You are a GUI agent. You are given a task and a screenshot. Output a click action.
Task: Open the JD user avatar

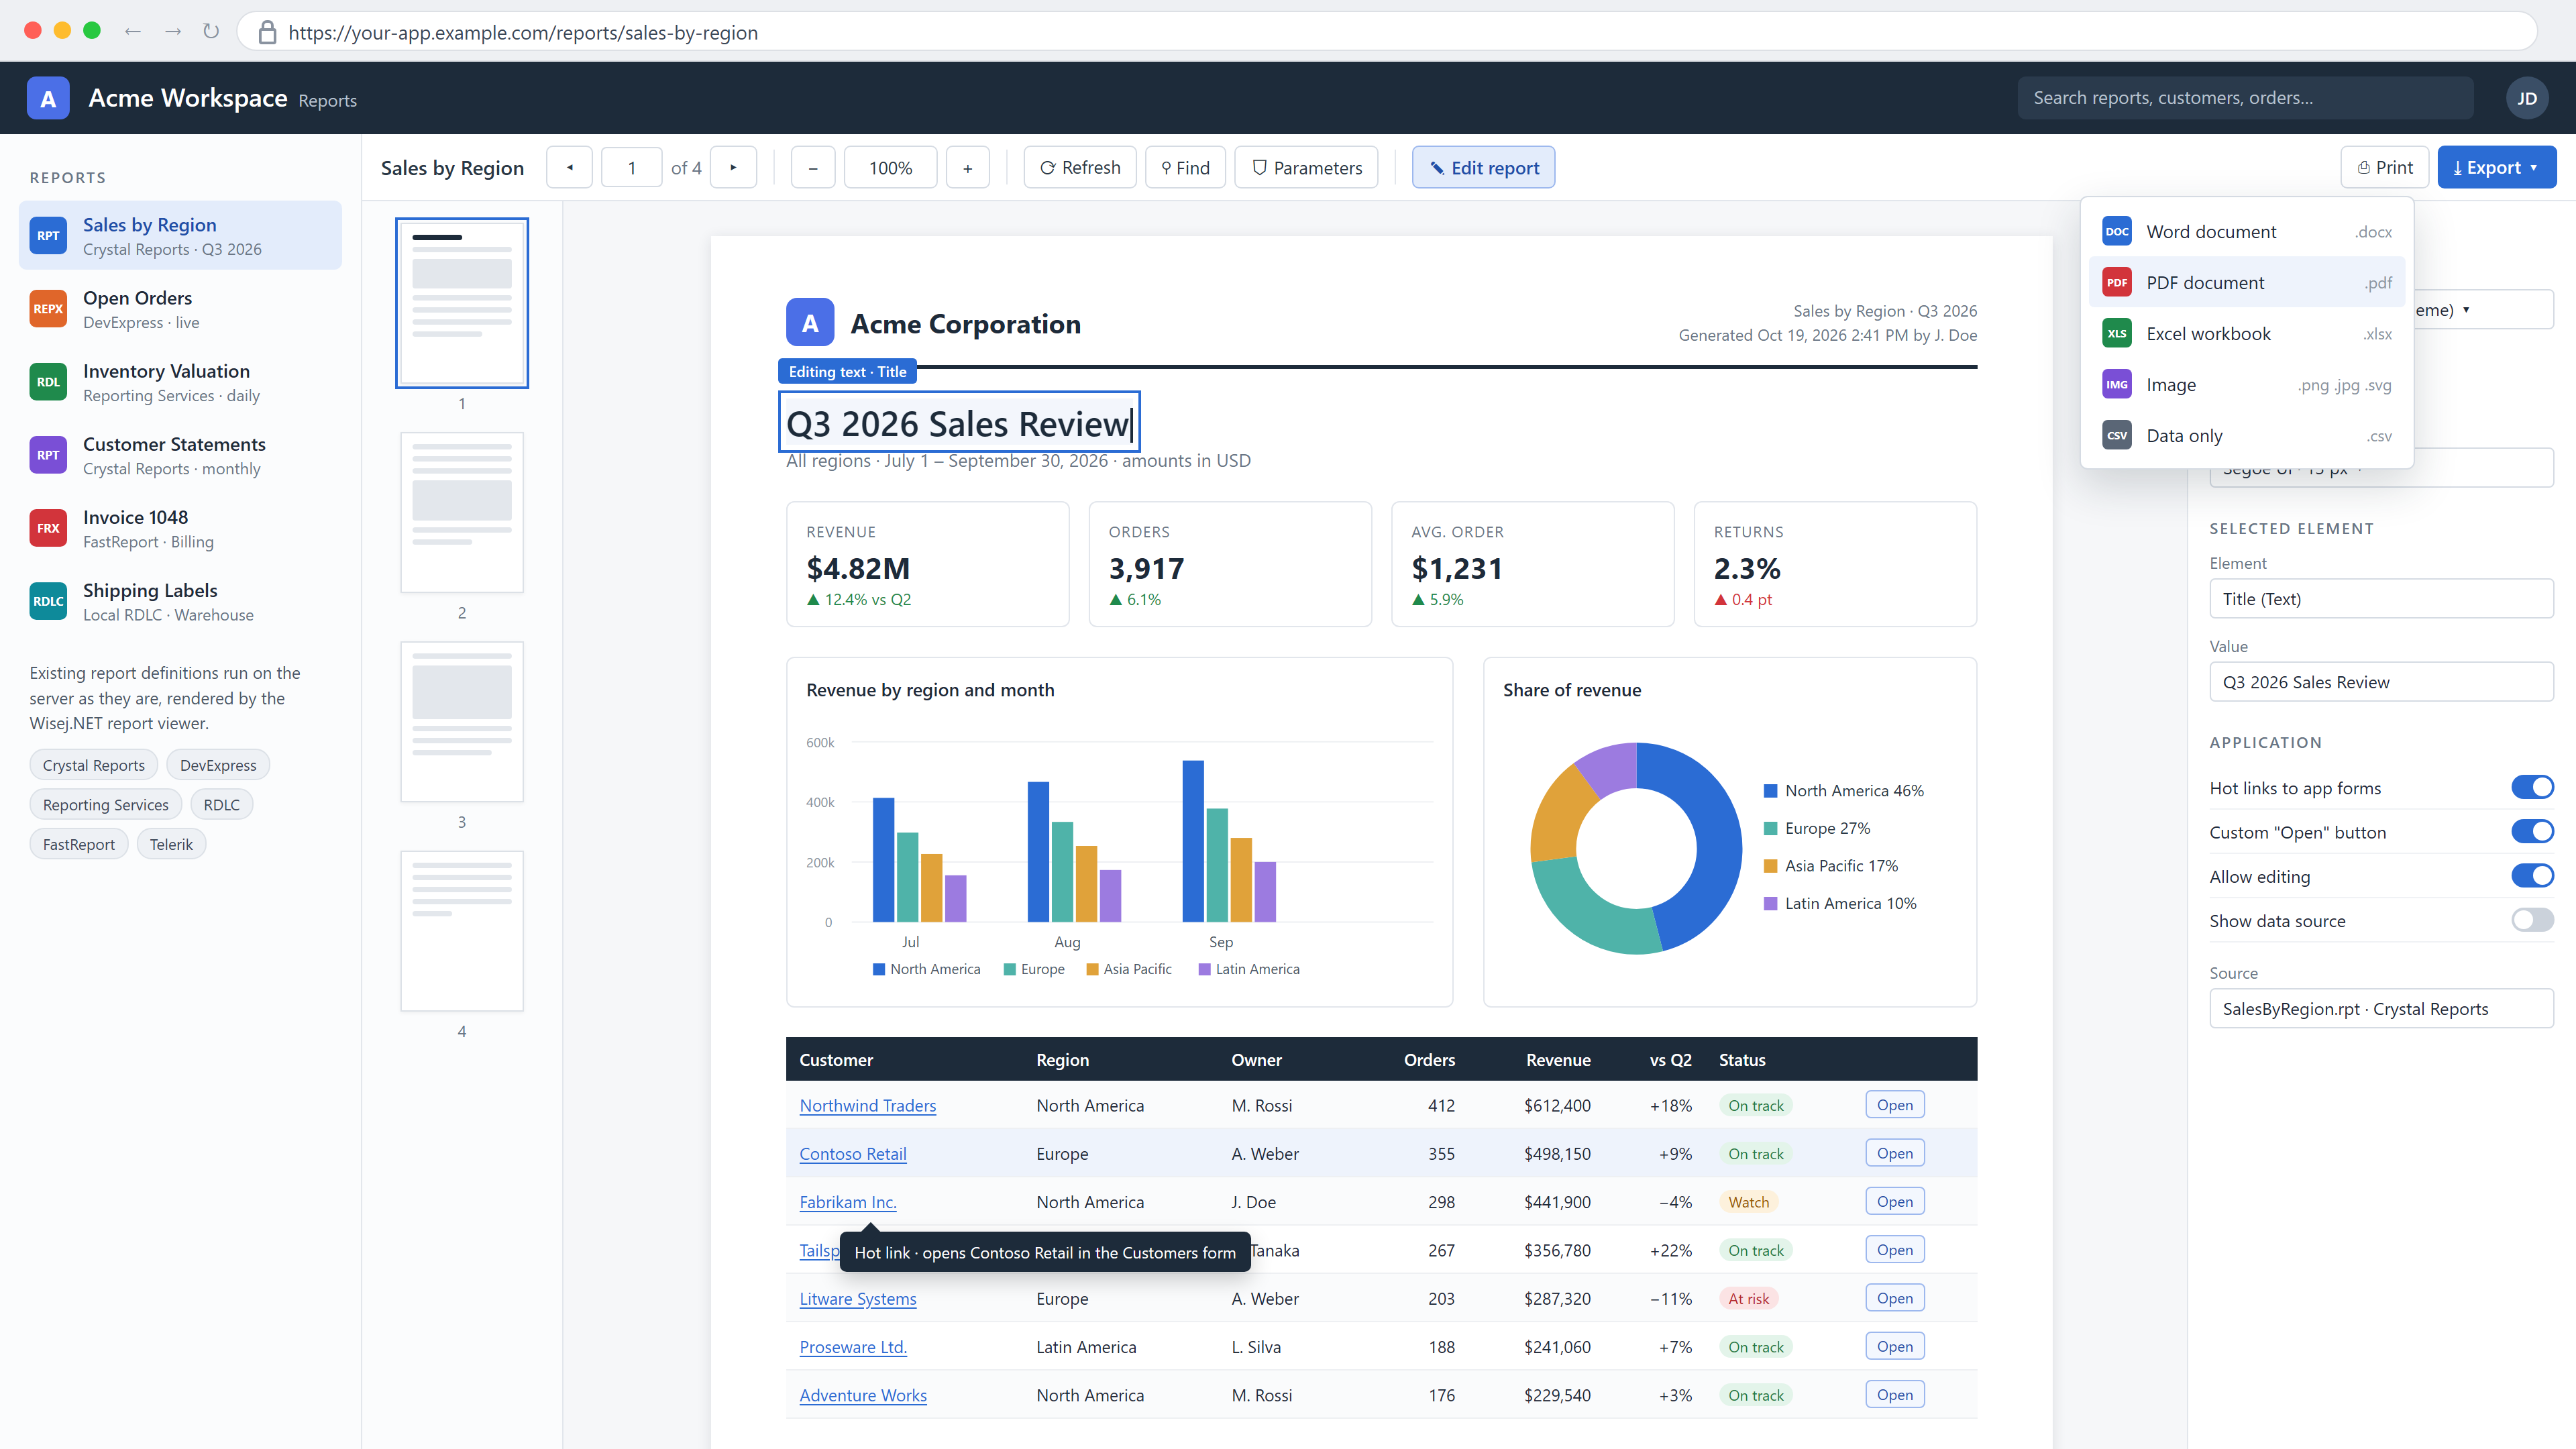pos(2526,98)
